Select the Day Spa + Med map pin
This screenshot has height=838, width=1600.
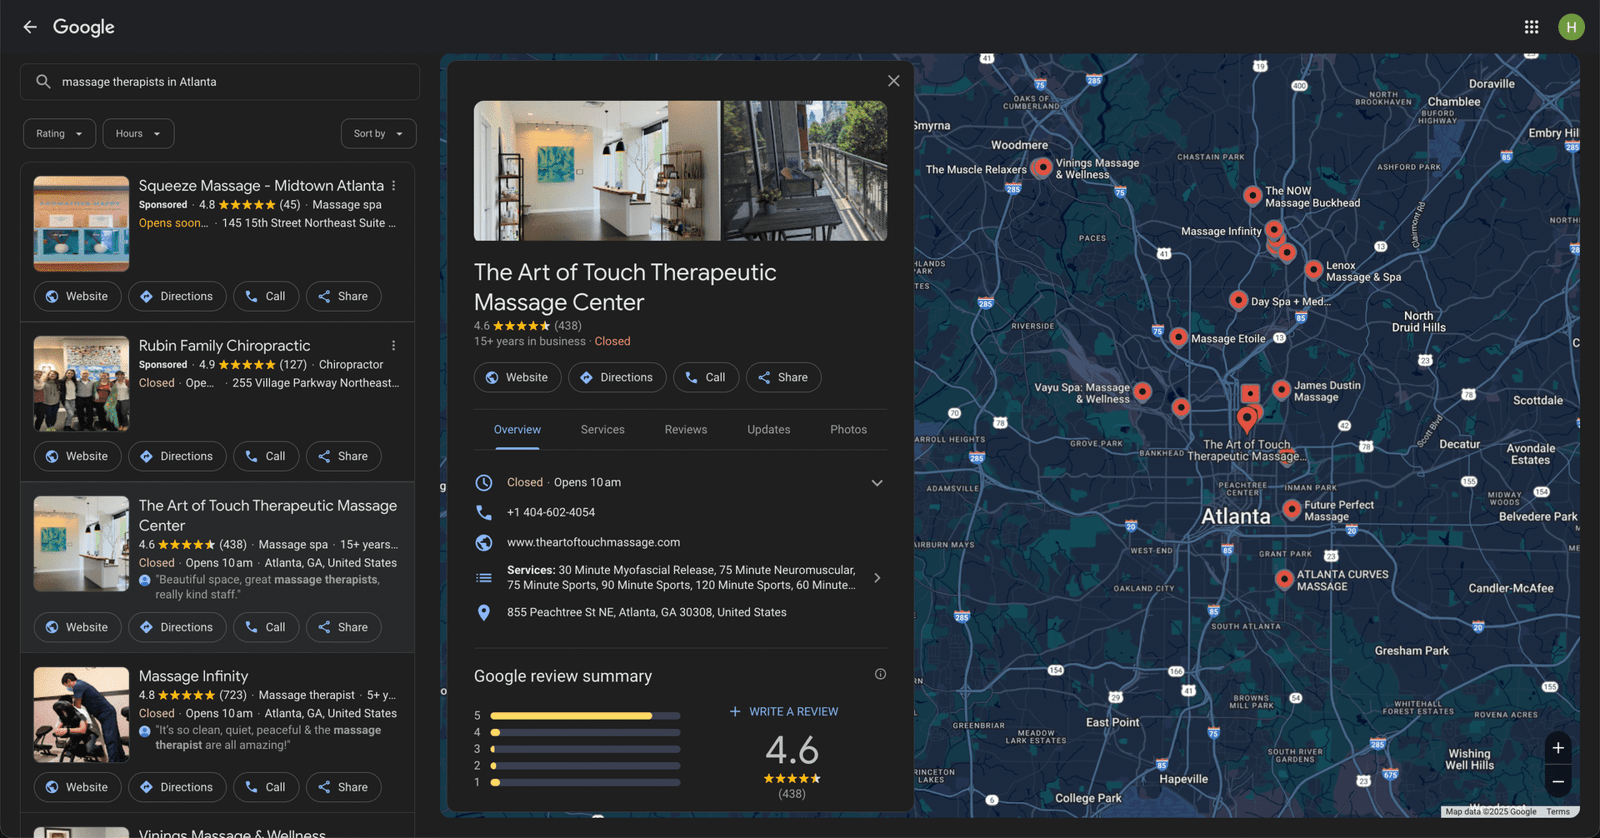(1238, 299)
